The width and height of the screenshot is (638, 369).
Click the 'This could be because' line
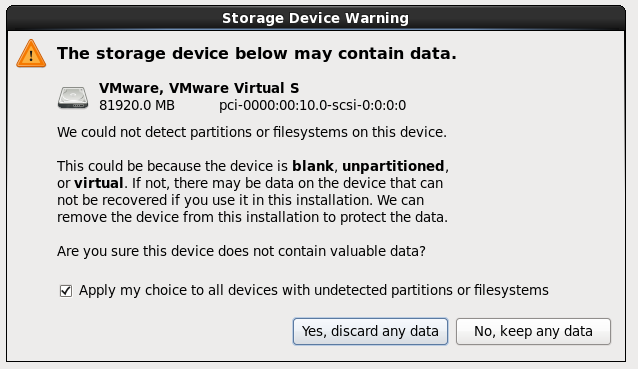(x=253, y=166)
